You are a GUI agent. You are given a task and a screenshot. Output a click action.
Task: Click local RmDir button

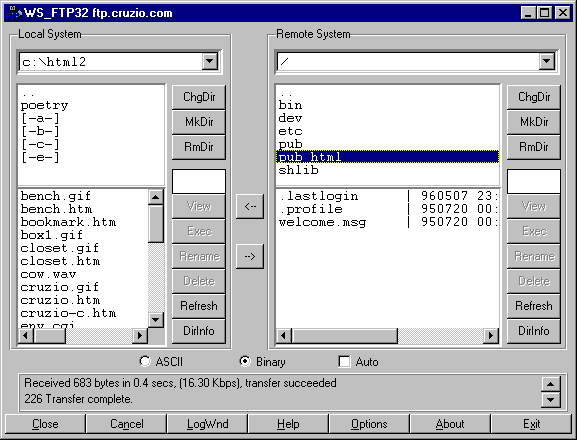pyautogui.click(x=199, y=147)
